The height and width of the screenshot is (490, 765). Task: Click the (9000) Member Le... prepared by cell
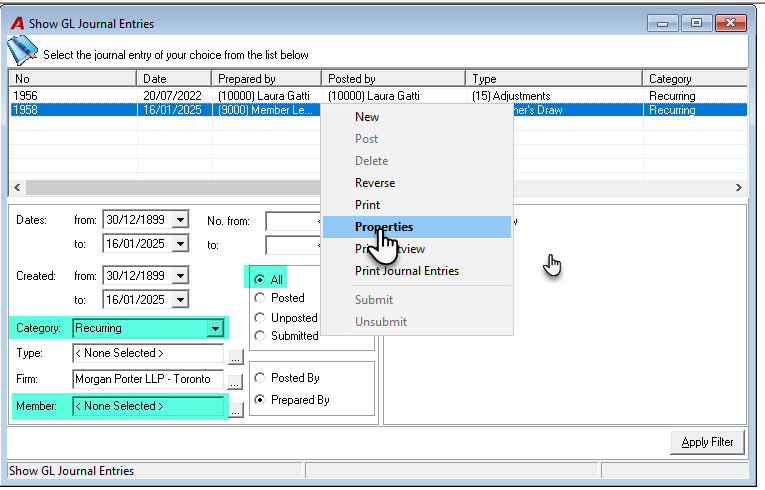click(x=265, y=110)
